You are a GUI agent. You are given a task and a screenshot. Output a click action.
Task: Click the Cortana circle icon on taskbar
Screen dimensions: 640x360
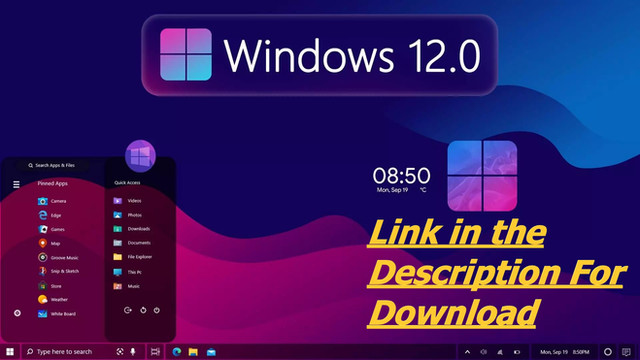tap(608, 352)
